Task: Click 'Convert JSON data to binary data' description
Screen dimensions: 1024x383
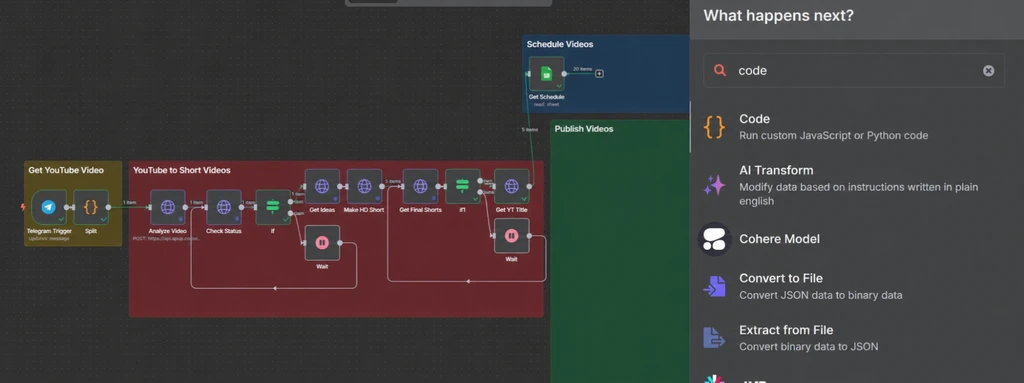Action: pyautogui.click(x=821, y=295)
